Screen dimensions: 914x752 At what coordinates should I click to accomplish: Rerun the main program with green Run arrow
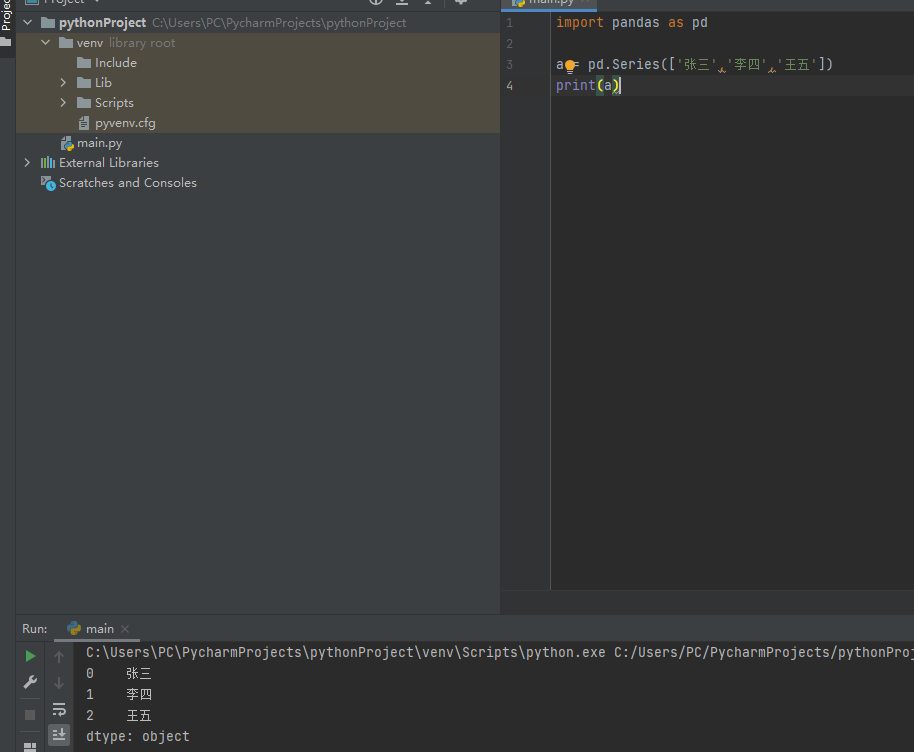point(29,656)
